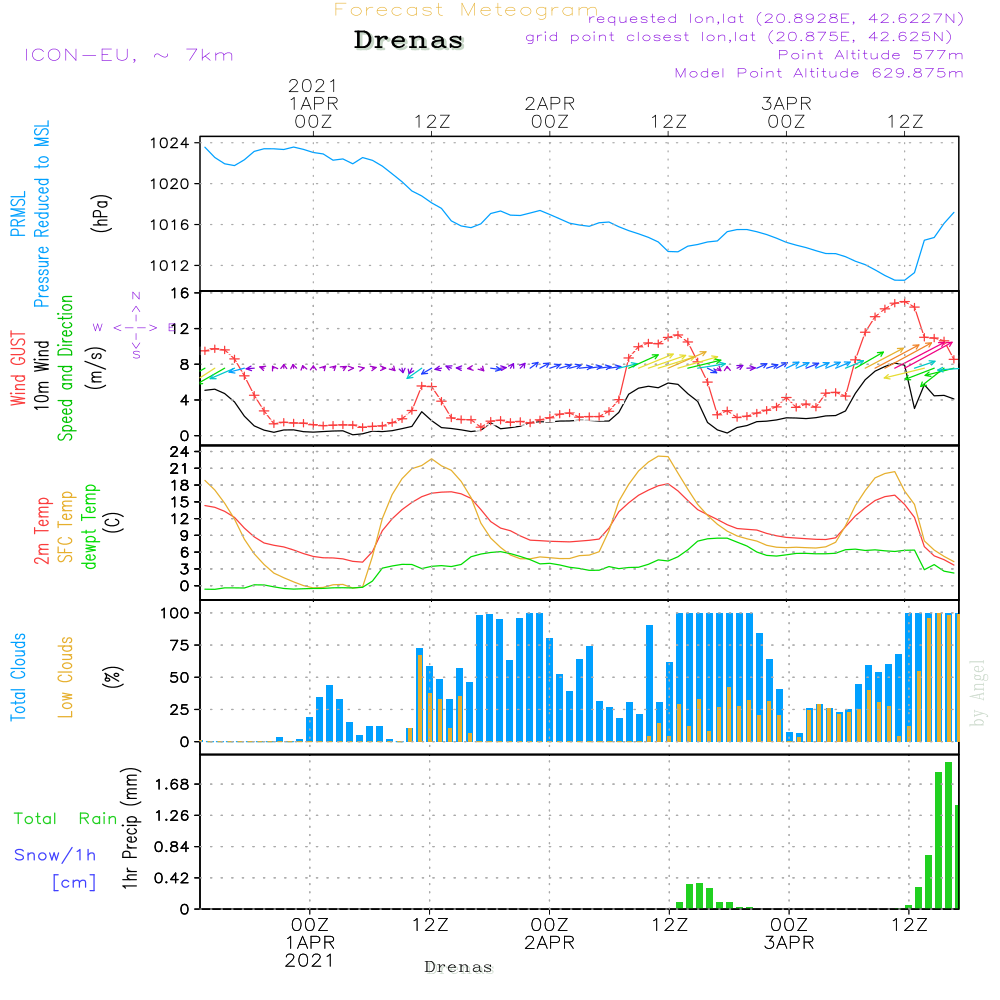The image size is (1000, 1000).
Task: Click the "2APR" date label at top axis
Action: coord(549,103)
